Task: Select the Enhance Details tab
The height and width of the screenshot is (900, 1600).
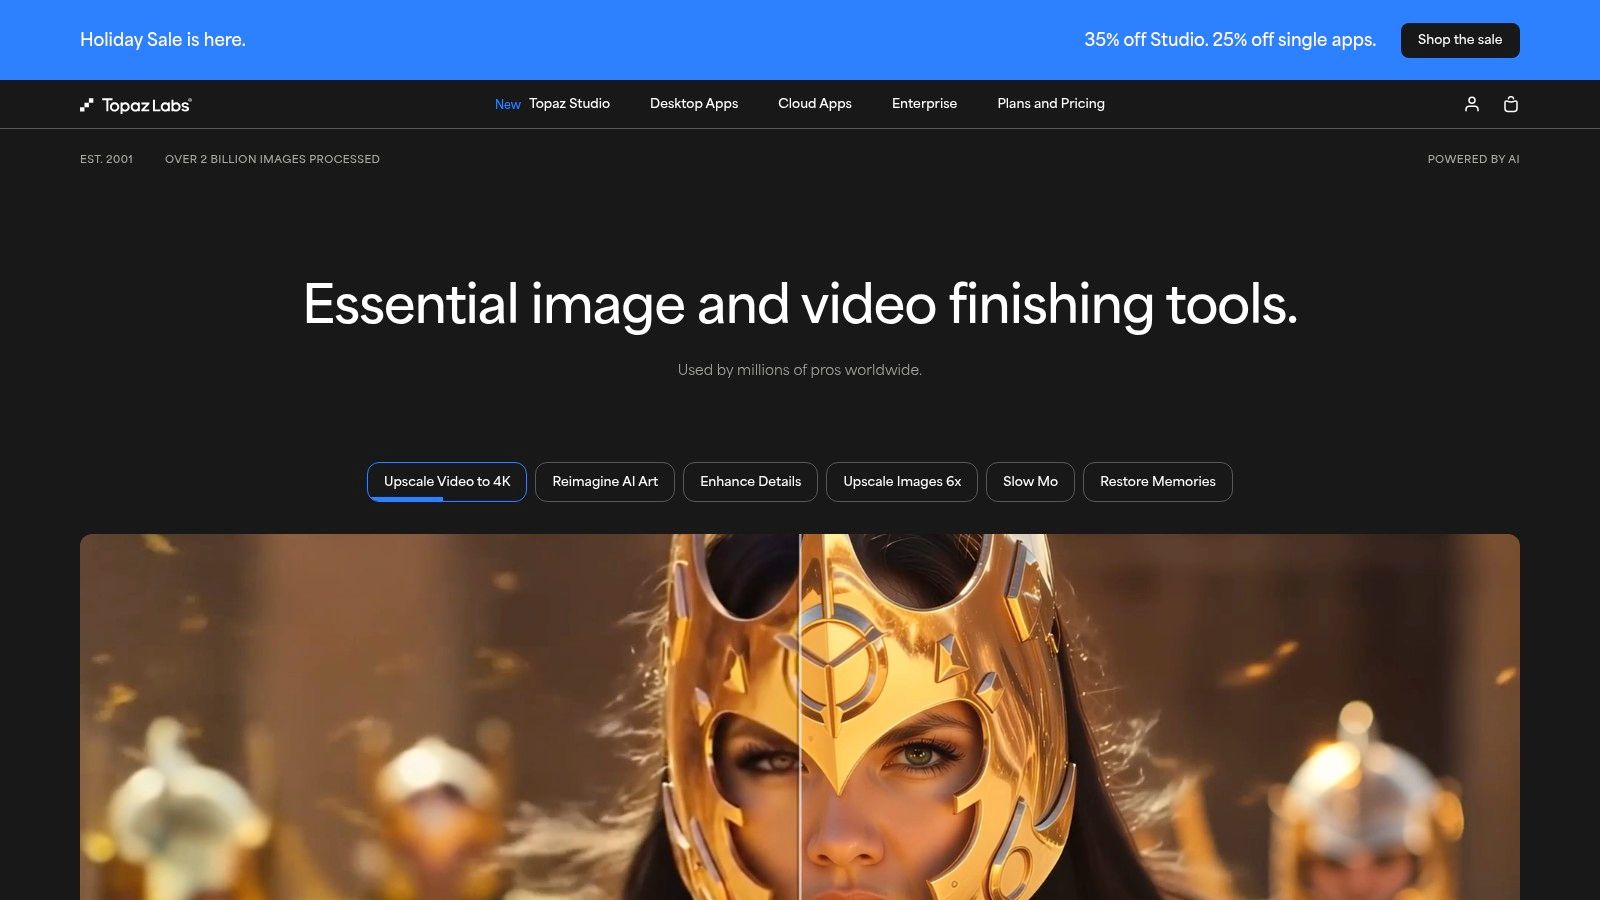Action: 750,481
